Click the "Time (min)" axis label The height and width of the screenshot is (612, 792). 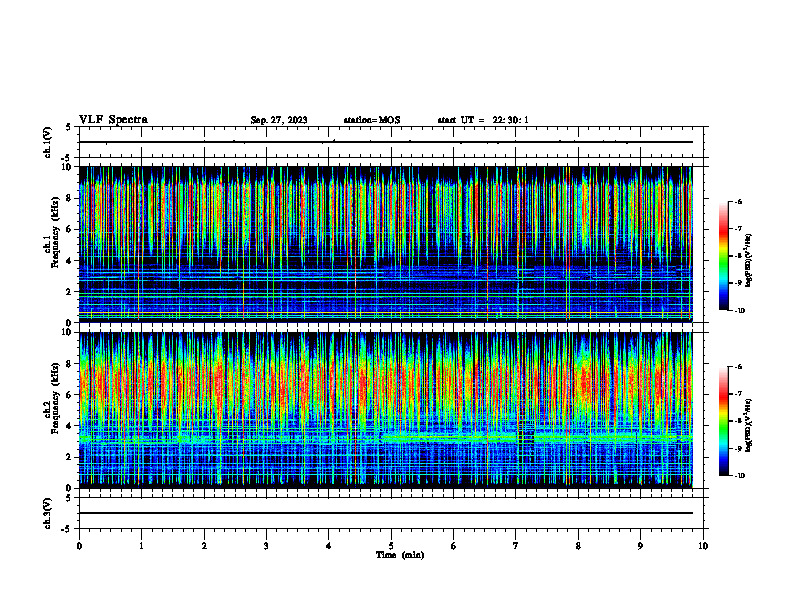[x=400, y=555]
